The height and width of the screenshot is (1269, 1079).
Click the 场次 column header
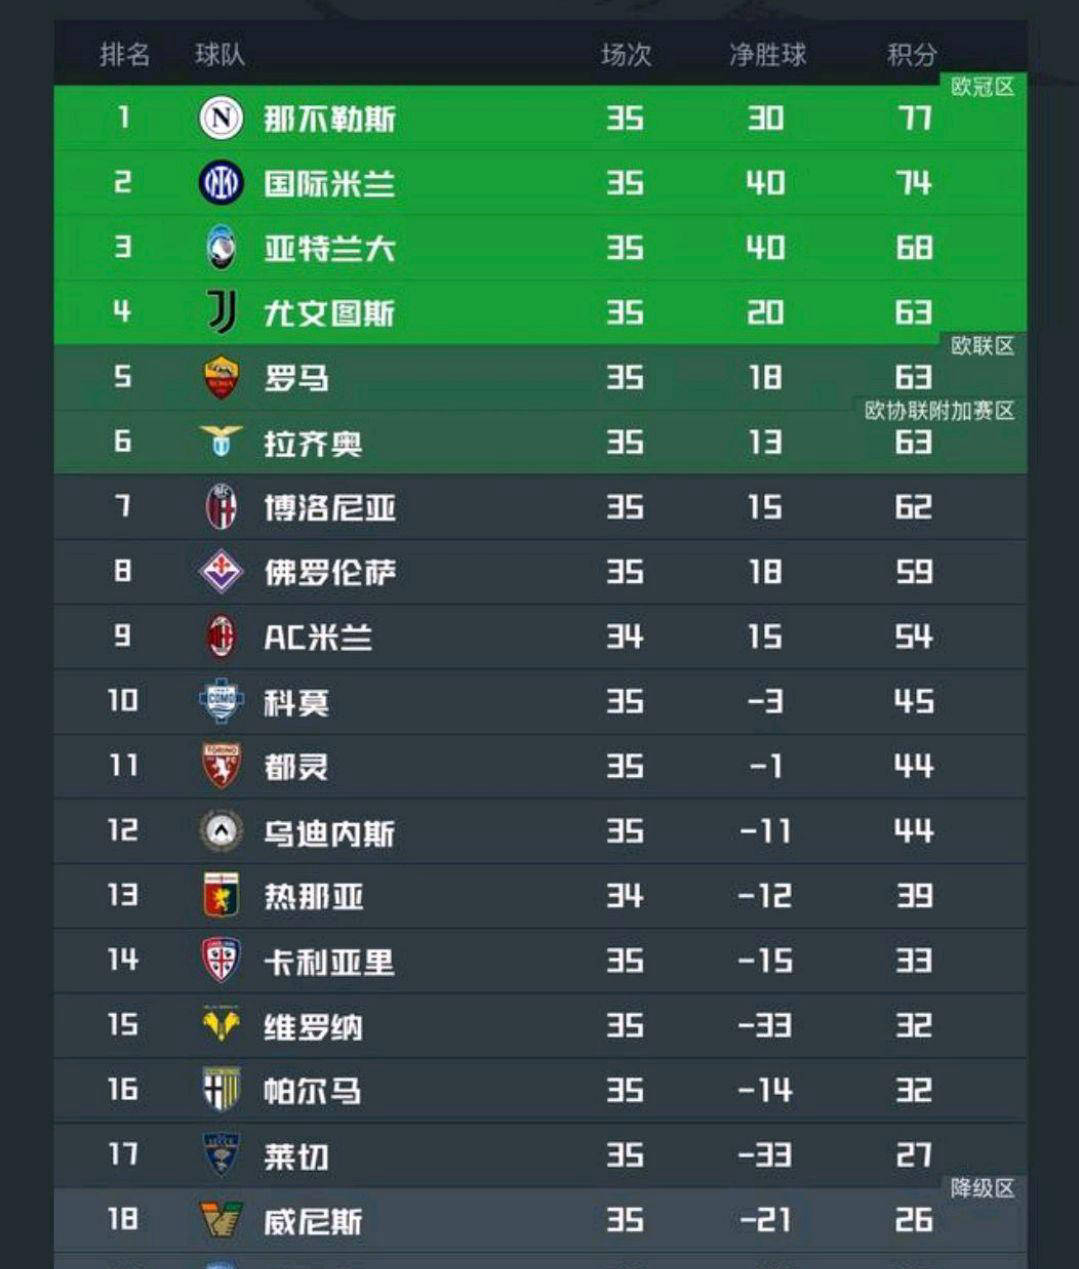pyautogui.click(x=626, y=54)
